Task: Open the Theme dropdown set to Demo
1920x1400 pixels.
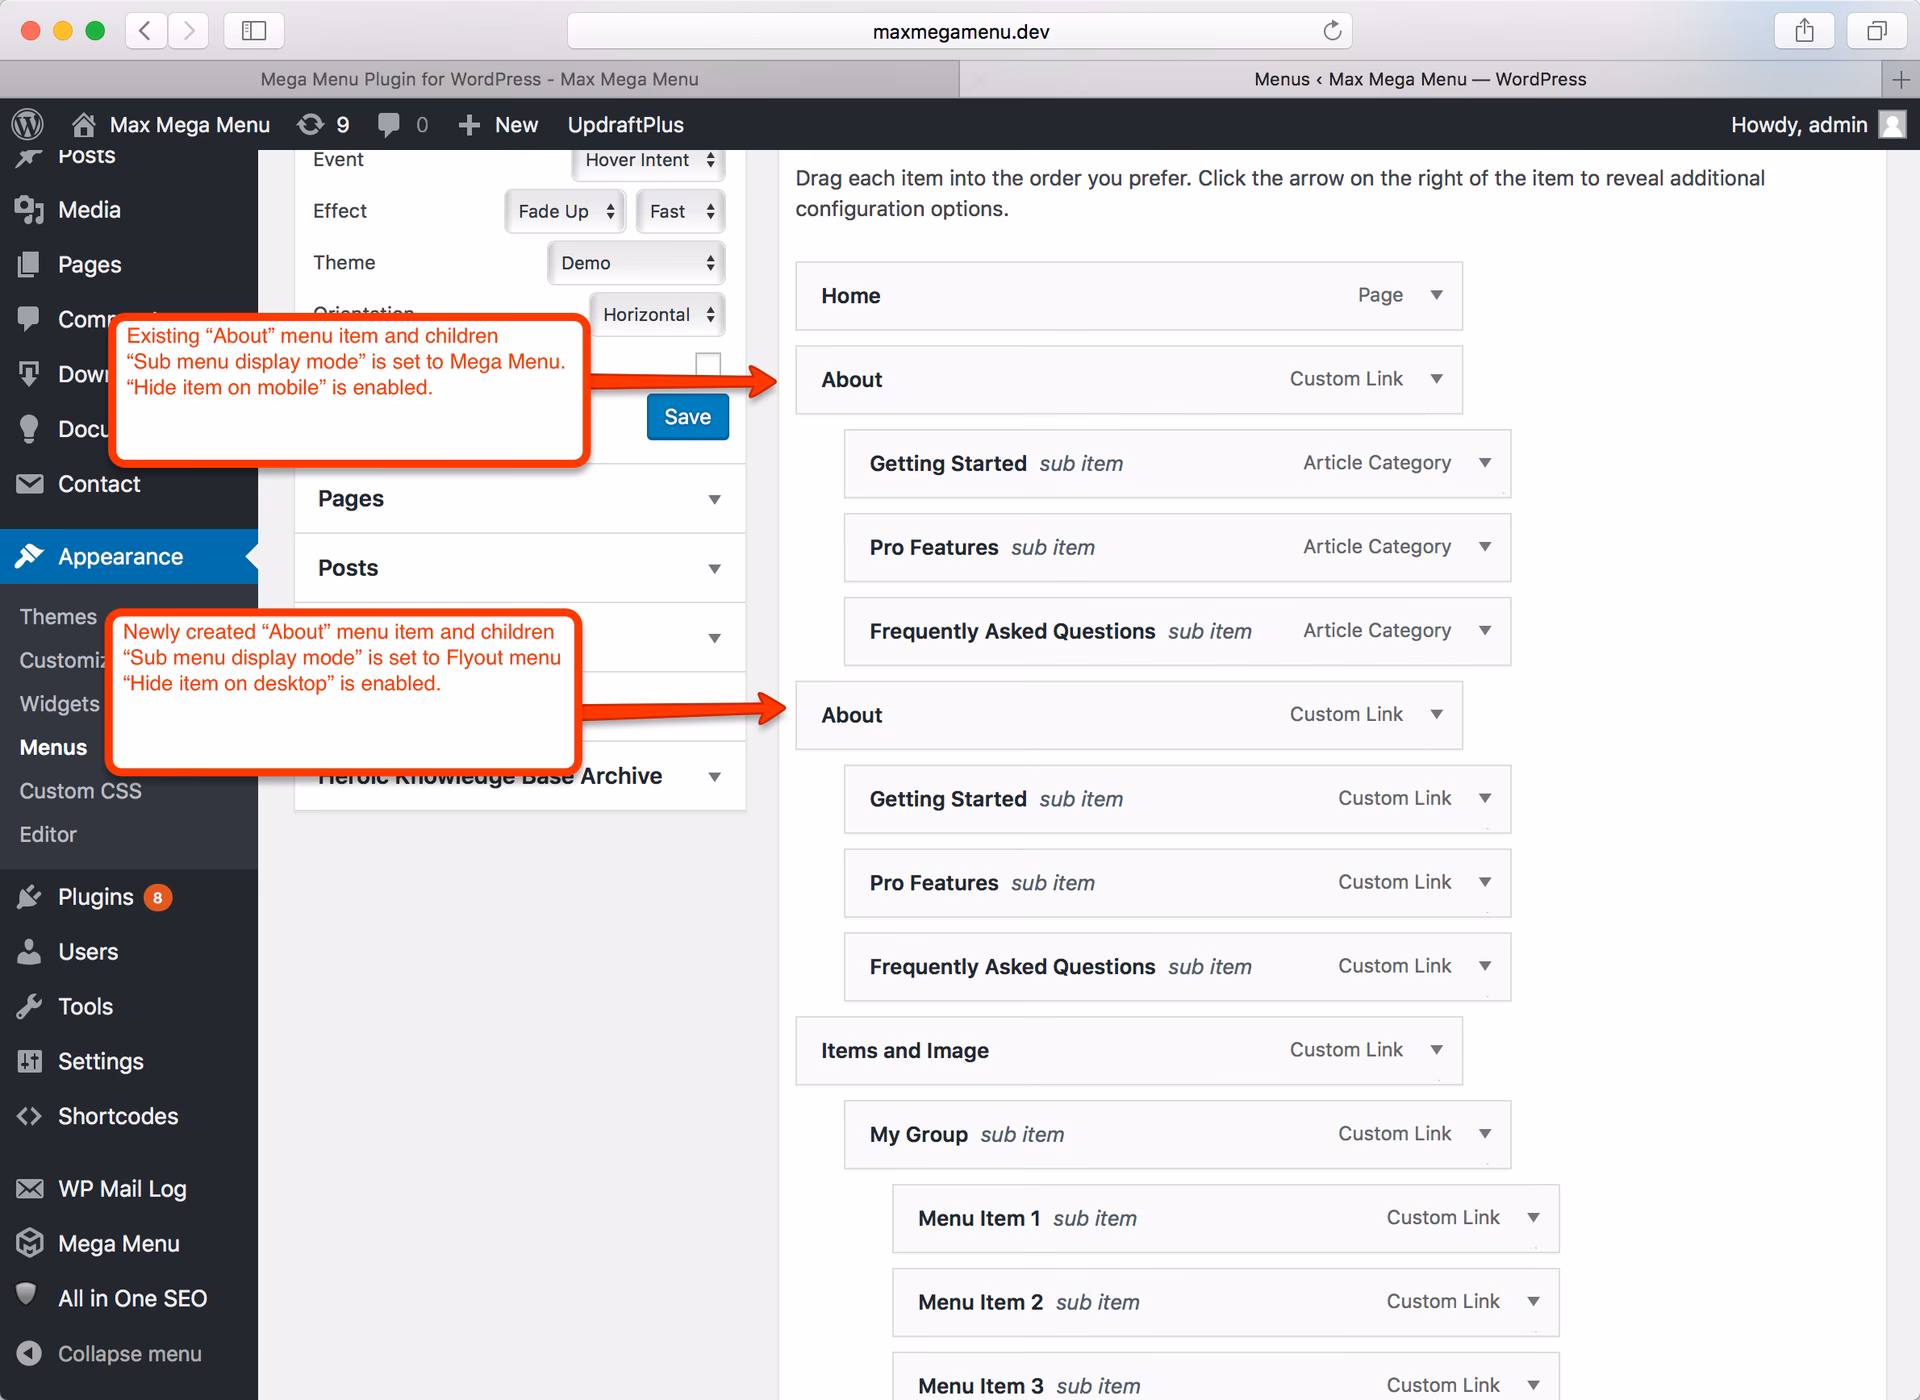Action: pos(636,263)
